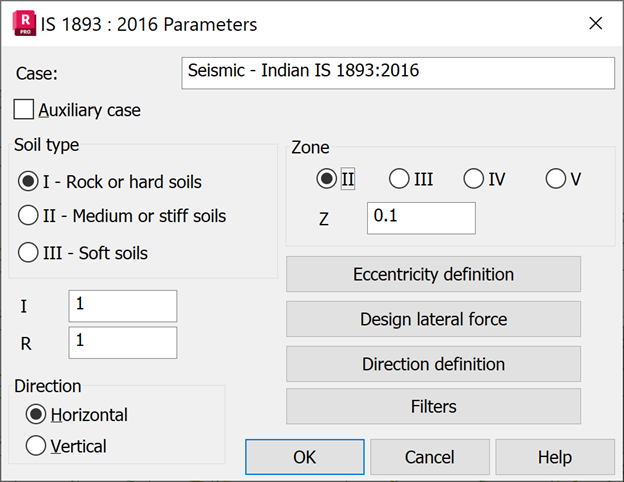Choose Zone V radio button

click(556, 180)
